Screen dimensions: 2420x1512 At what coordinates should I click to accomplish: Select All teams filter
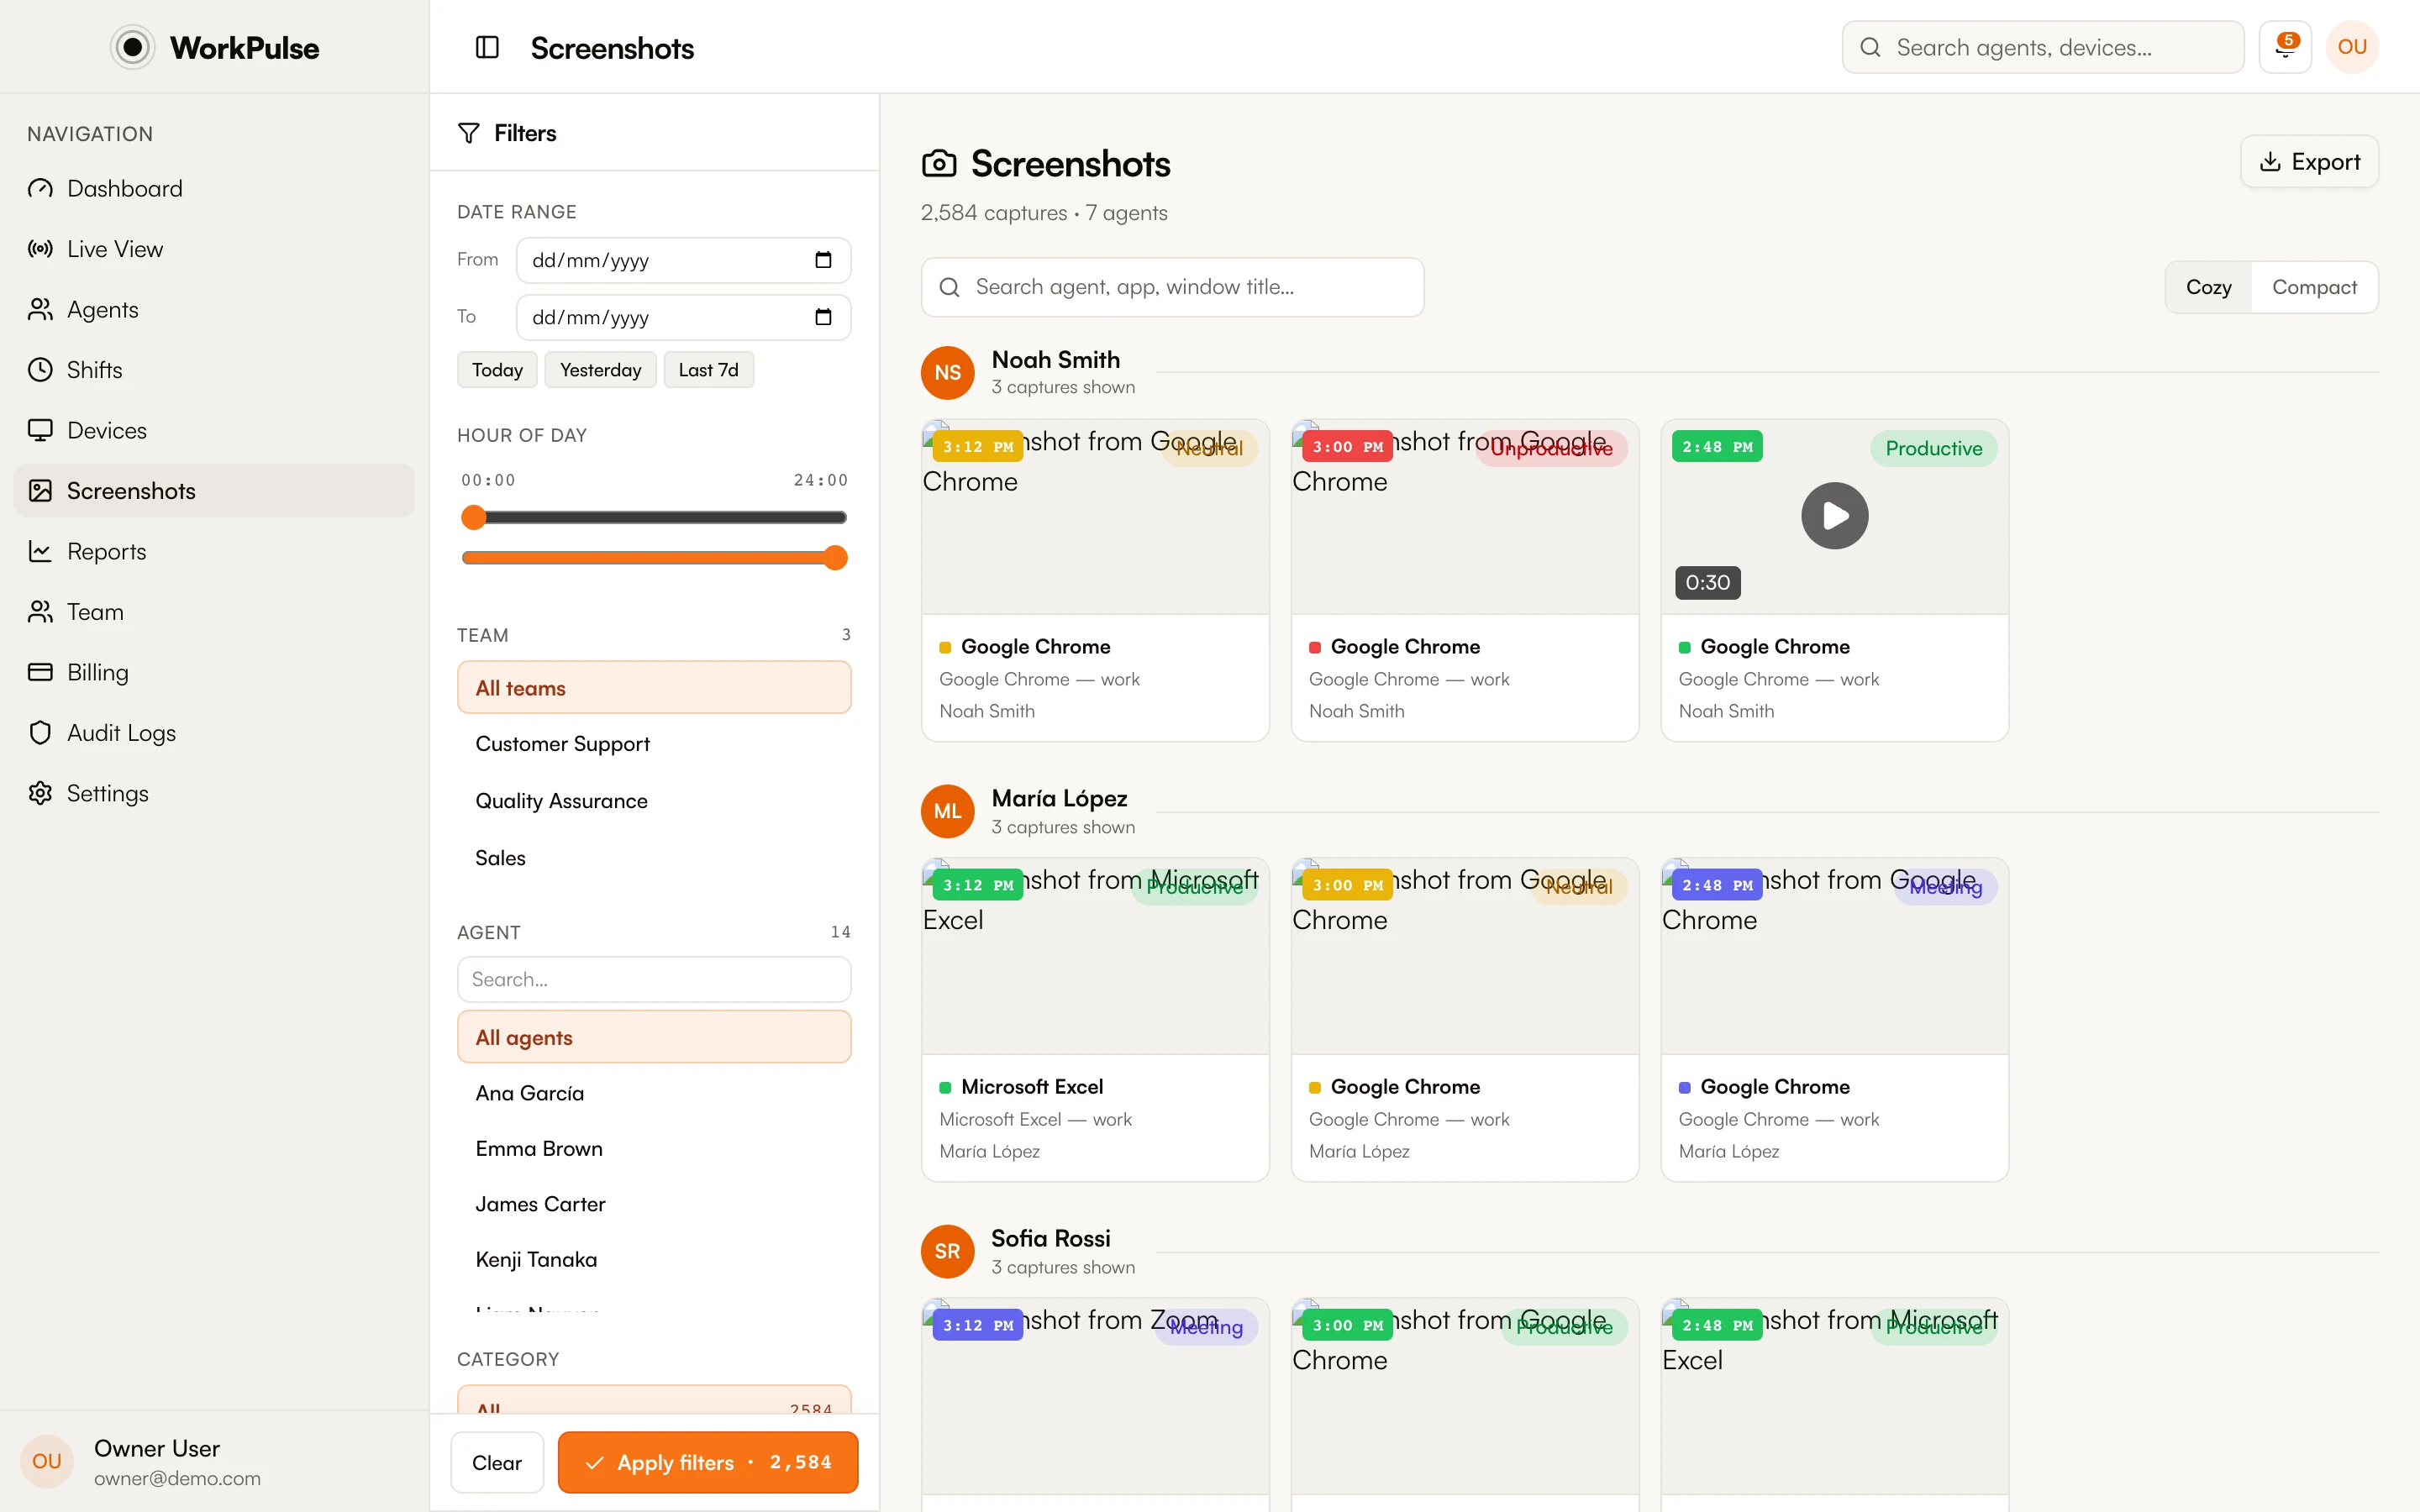[x=654, y=688]
